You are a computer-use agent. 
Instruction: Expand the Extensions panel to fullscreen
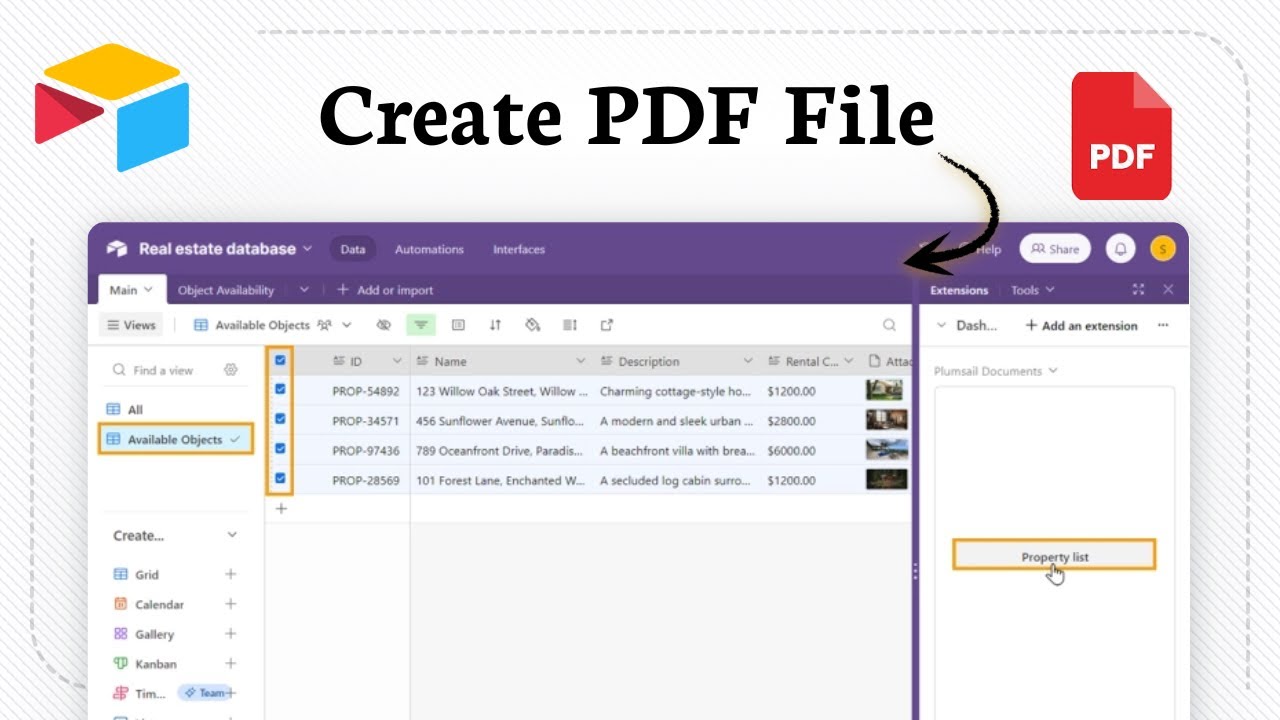[1138, 290]
